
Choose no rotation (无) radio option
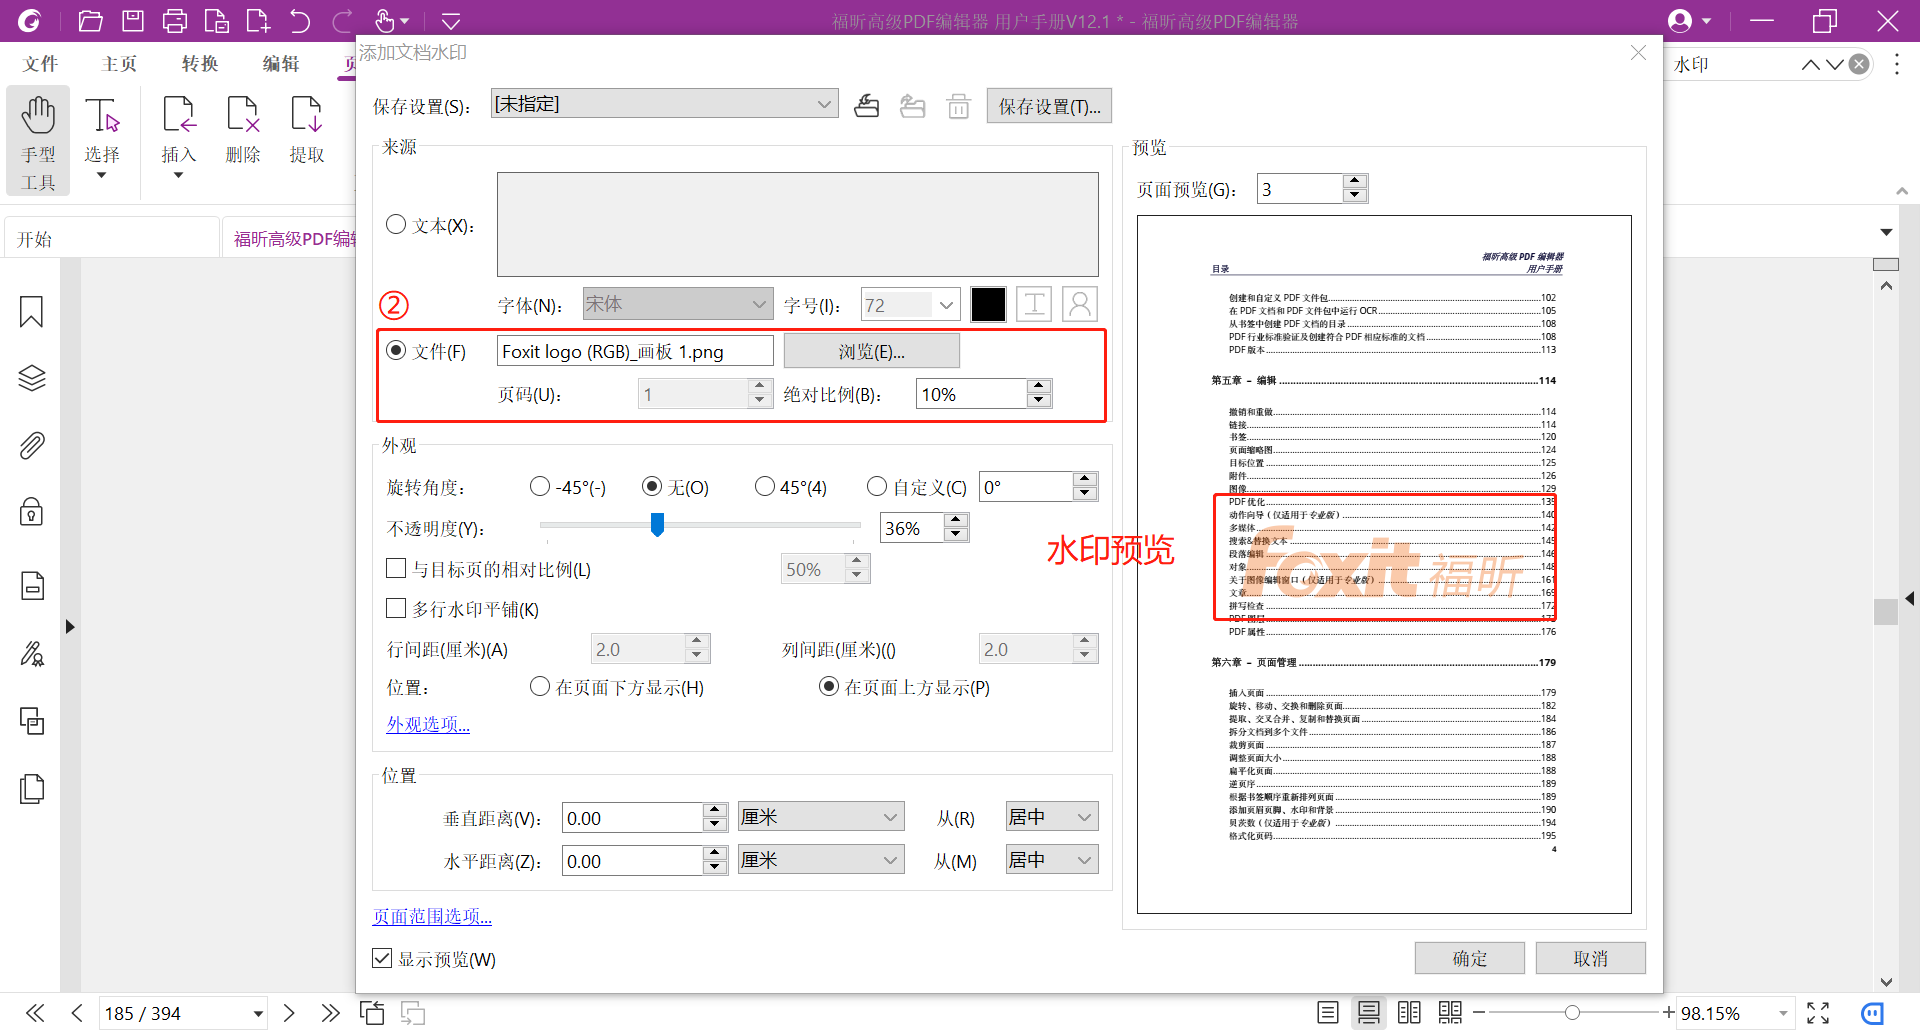pyautogui.click(x=652, y=487)
